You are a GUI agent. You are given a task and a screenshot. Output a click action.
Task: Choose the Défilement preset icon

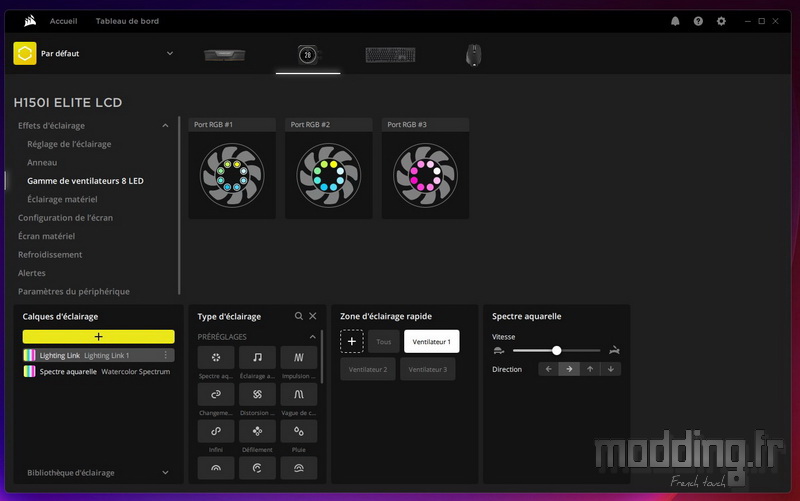click(257, 431)
